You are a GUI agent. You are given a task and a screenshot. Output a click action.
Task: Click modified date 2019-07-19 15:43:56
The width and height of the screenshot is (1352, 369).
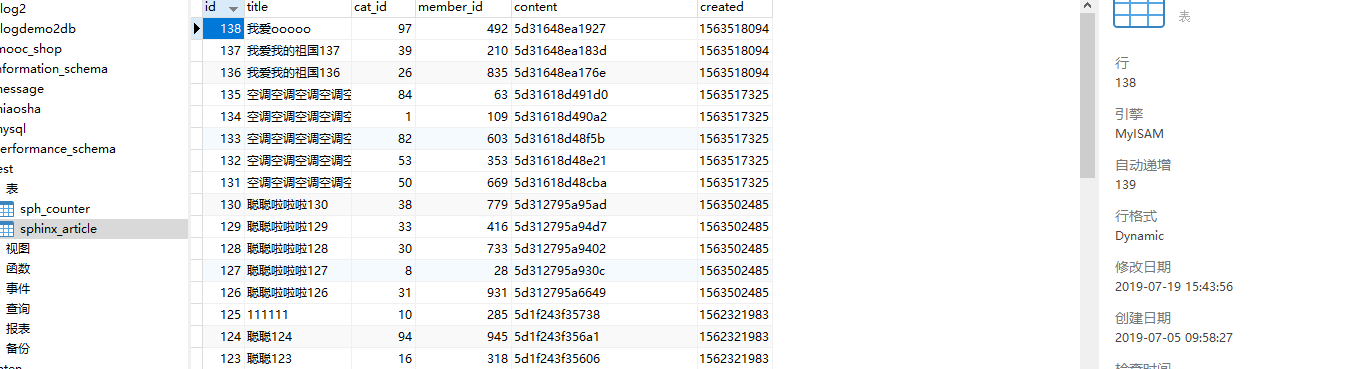[1174, 287]
